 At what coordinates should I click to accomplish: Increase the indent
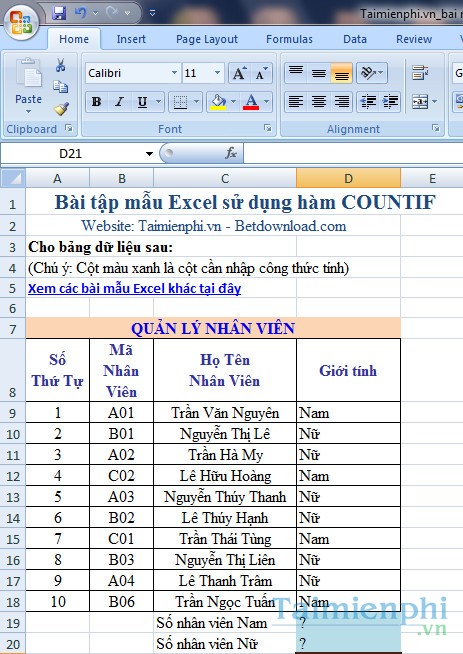(x=390, y=101)
